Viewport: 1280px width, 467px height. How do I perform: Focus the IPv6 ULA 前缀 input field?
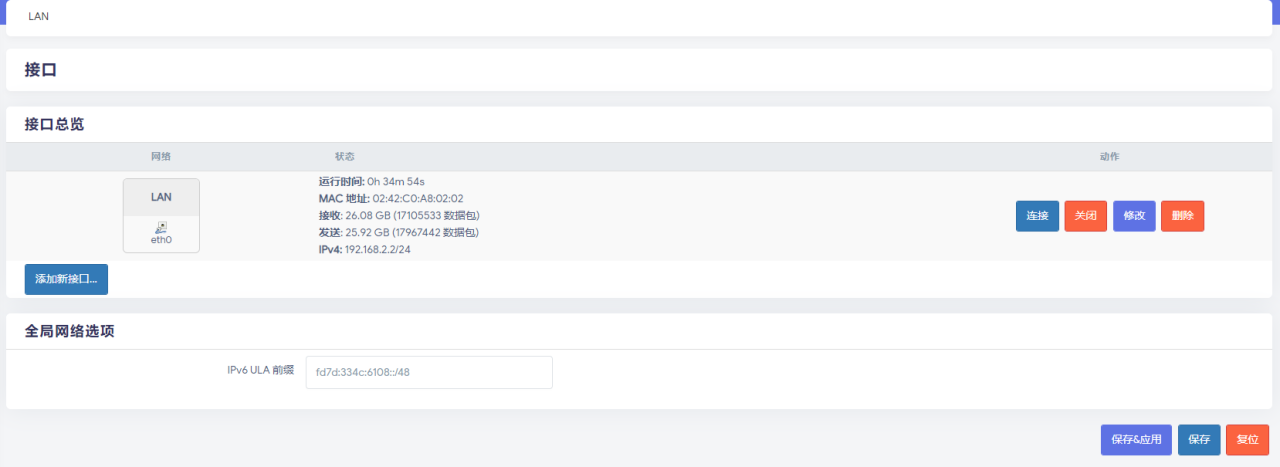(429, 373)
